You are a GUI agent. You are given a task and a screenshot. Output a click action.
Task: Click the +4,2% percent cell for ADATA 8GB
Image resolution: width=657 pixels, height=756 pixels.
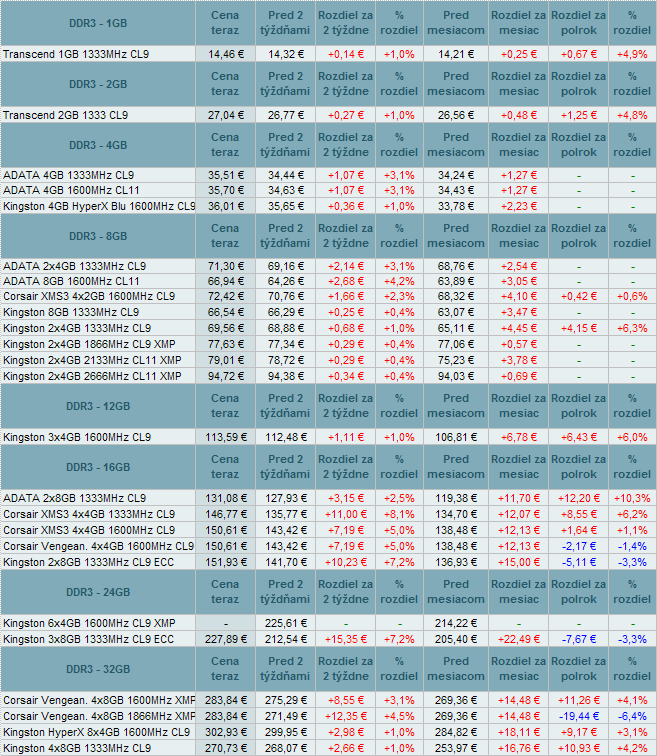pos(399,281)
